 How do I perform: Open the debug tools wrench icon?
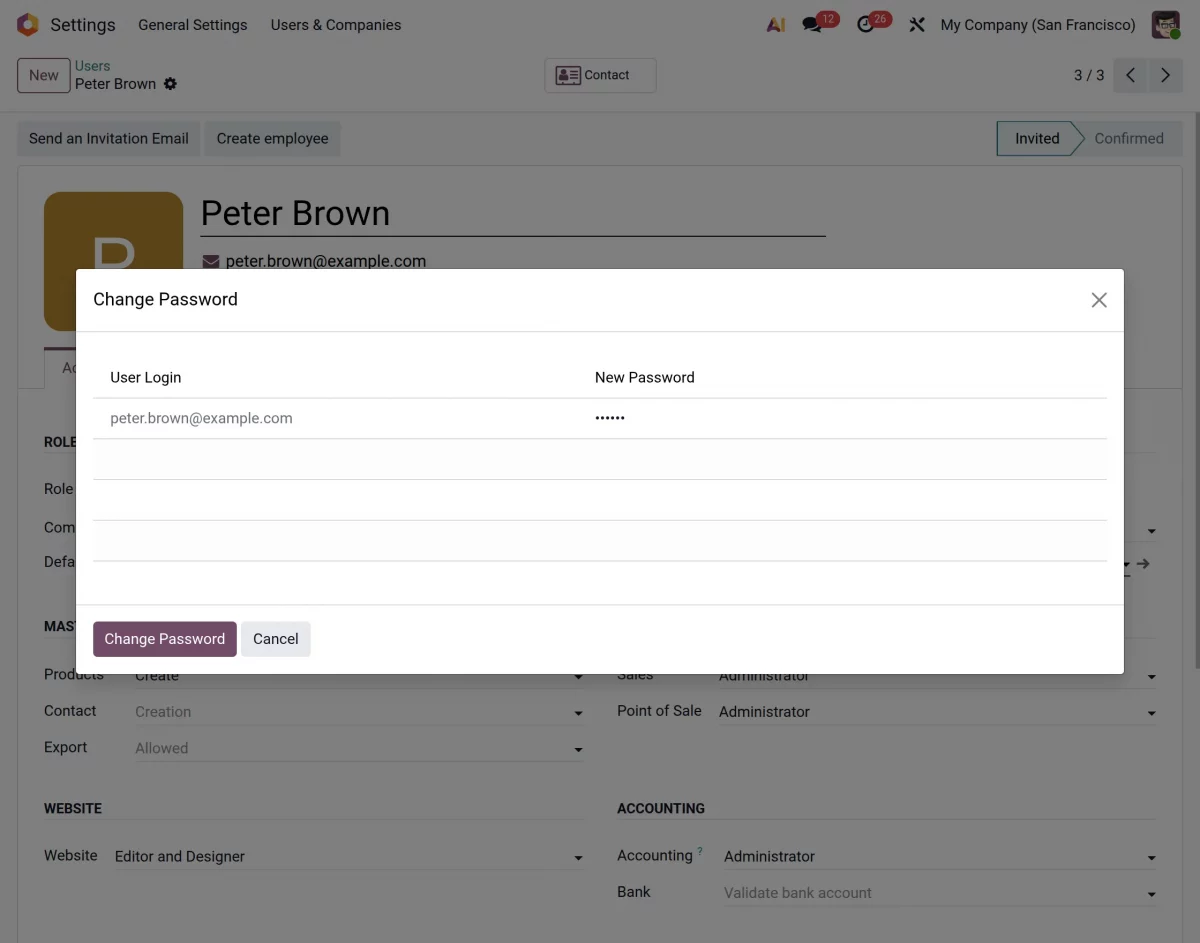coord(917,25)
